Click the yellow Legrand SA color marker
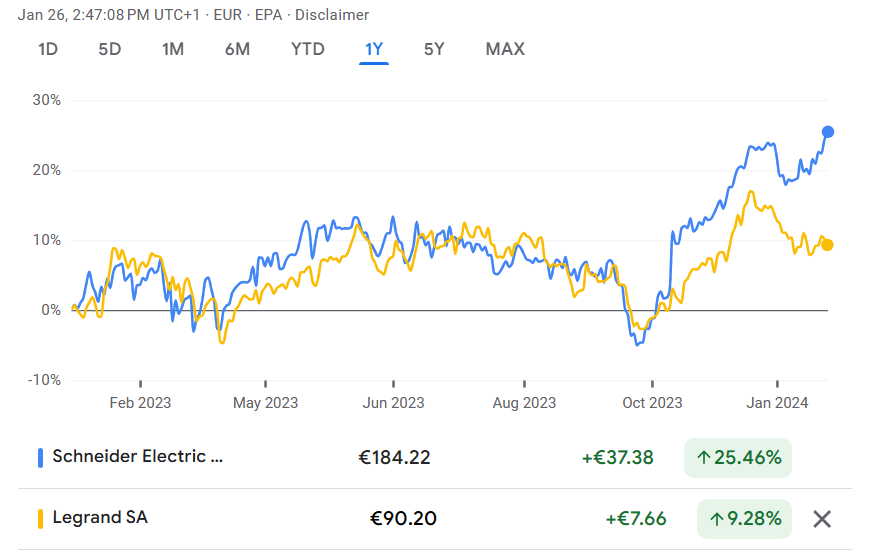This screenshot has width=882, height=553. (x=40, y=519)
